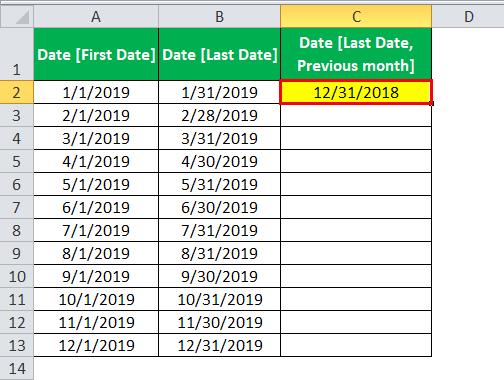The image size is (504, 380).
Task: Select the cell with 6/30/2019
Action: [x=219, y=207]
